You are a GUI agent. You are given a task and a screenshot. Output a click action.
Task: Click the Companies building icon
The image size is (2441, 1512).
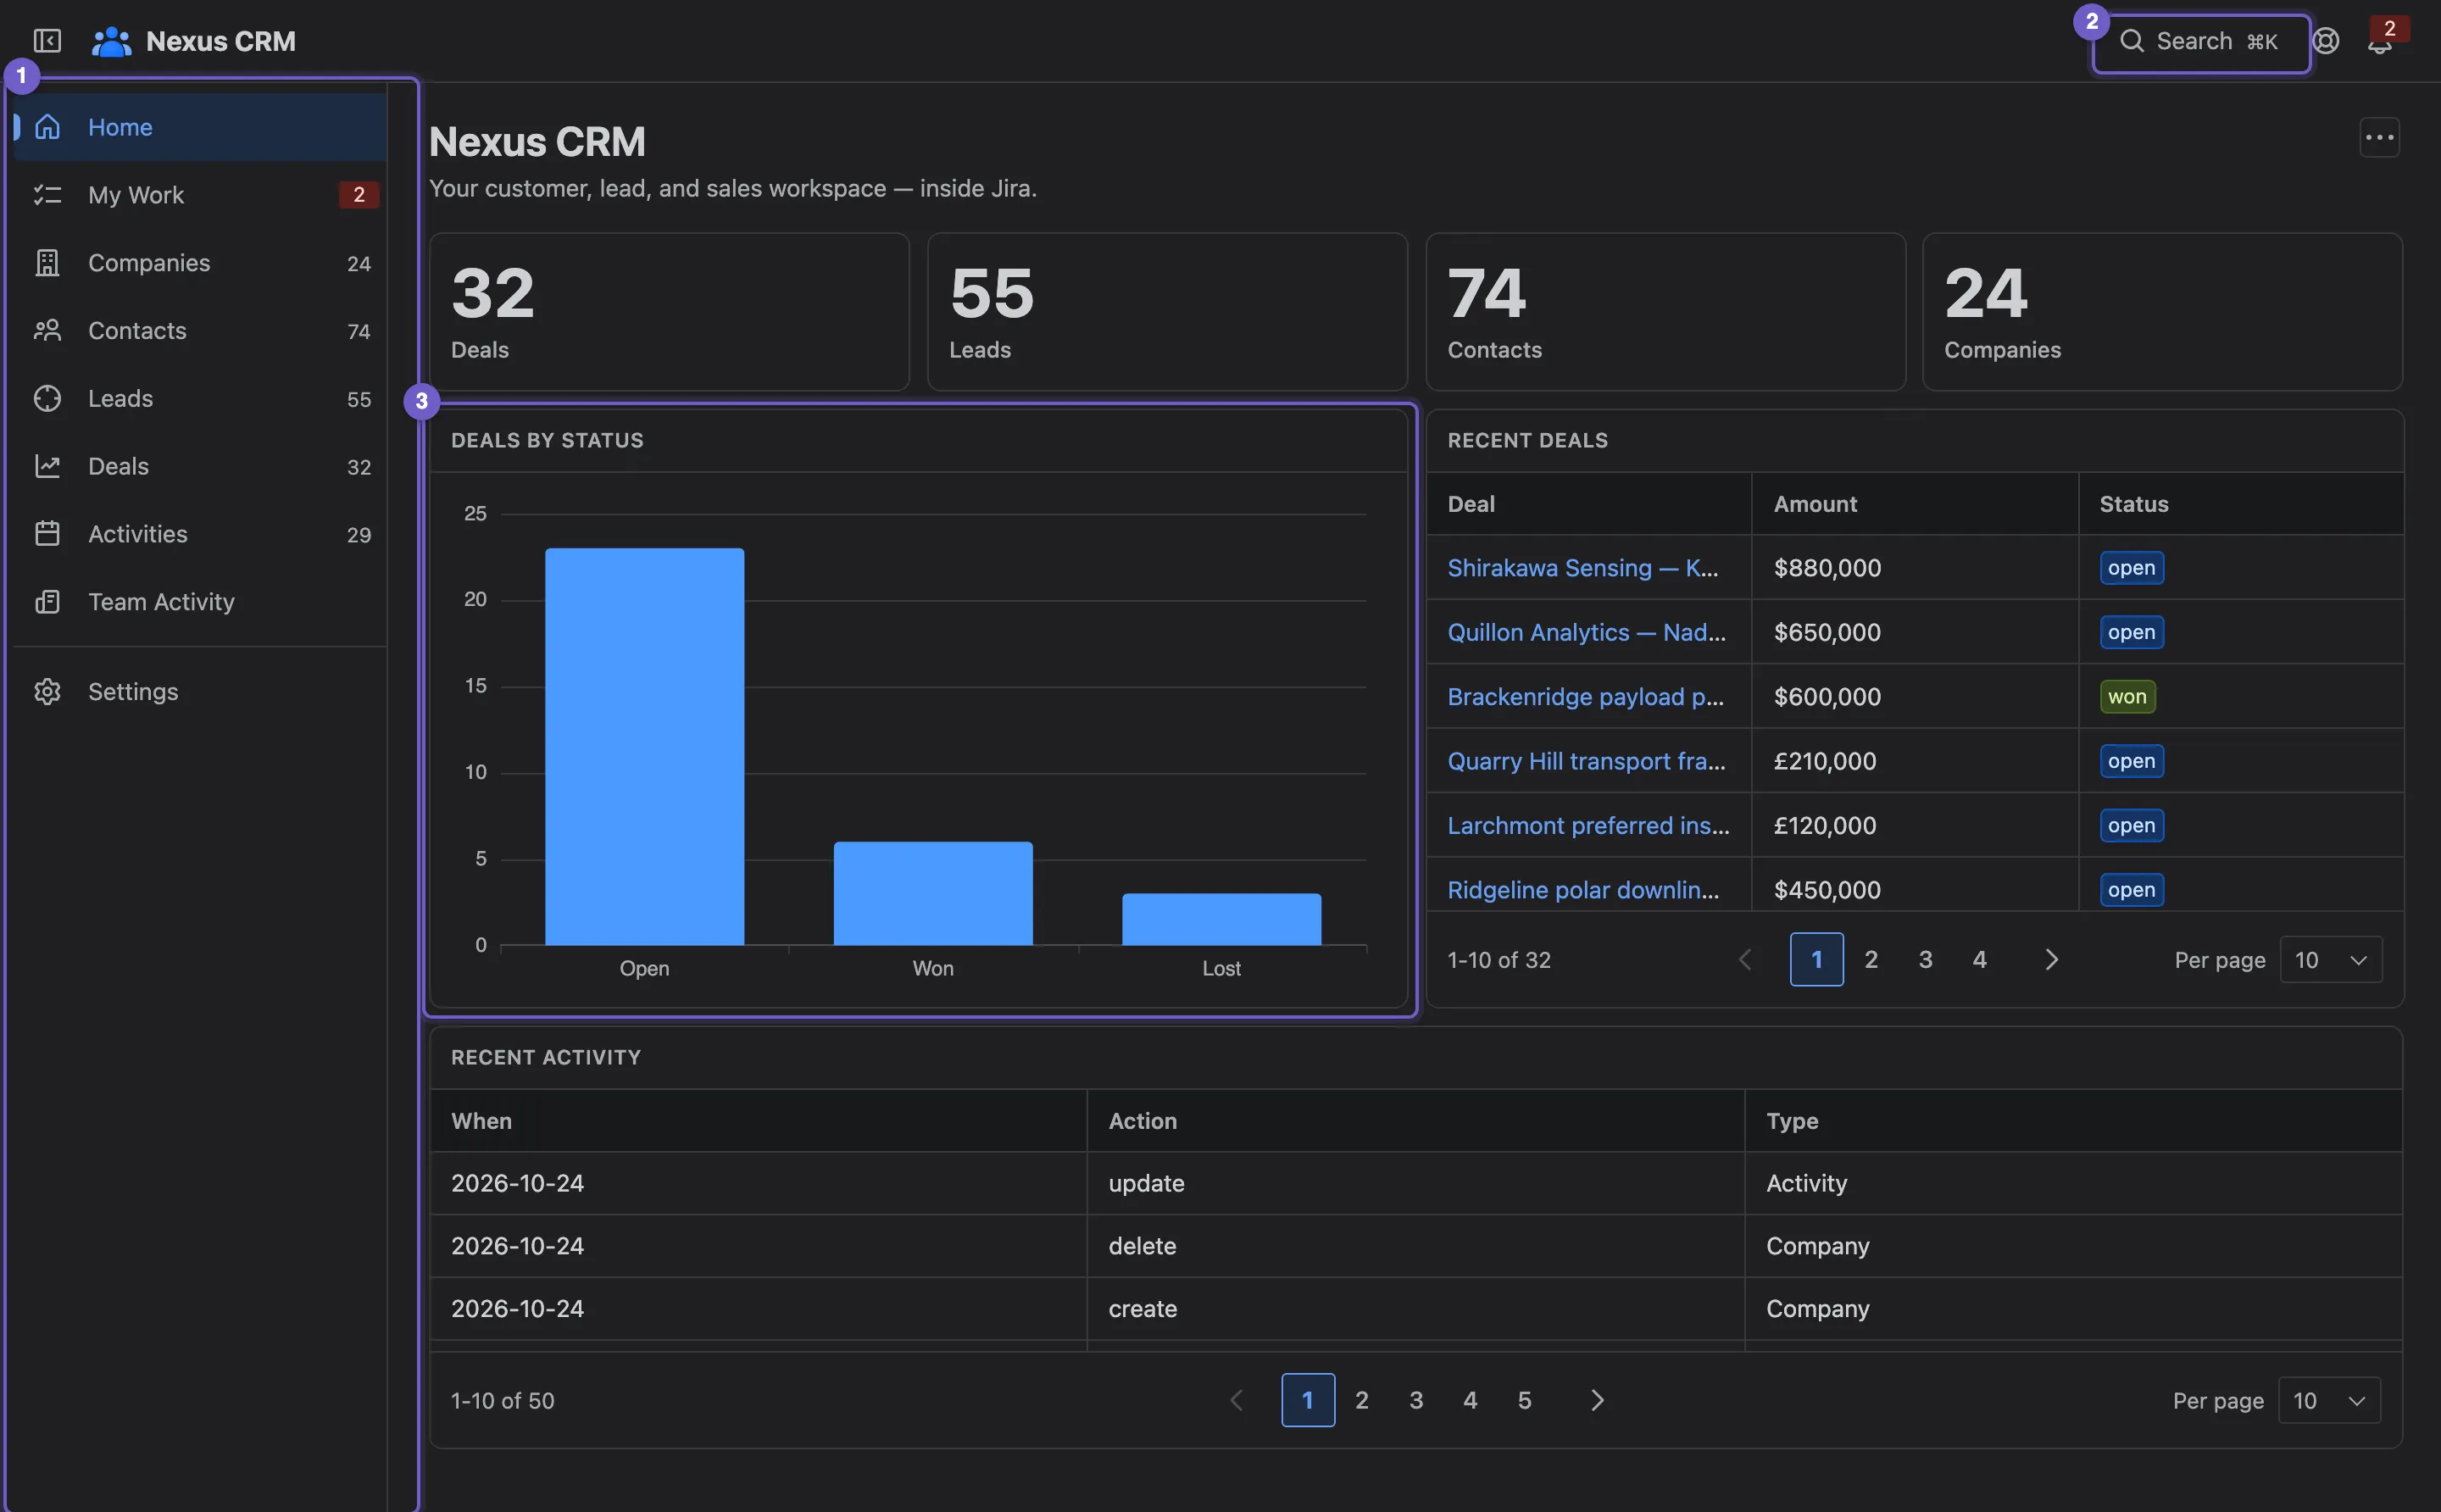pyautogui.click(x=47, y=263)
